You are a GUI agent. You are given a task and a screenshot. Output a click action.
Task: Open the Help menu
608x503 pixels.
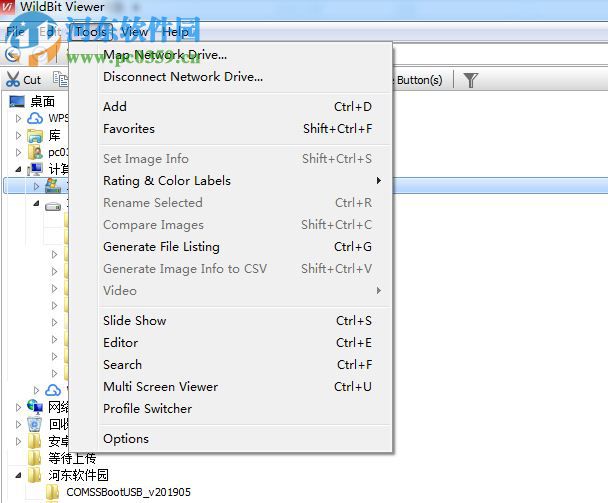[175, 32]
